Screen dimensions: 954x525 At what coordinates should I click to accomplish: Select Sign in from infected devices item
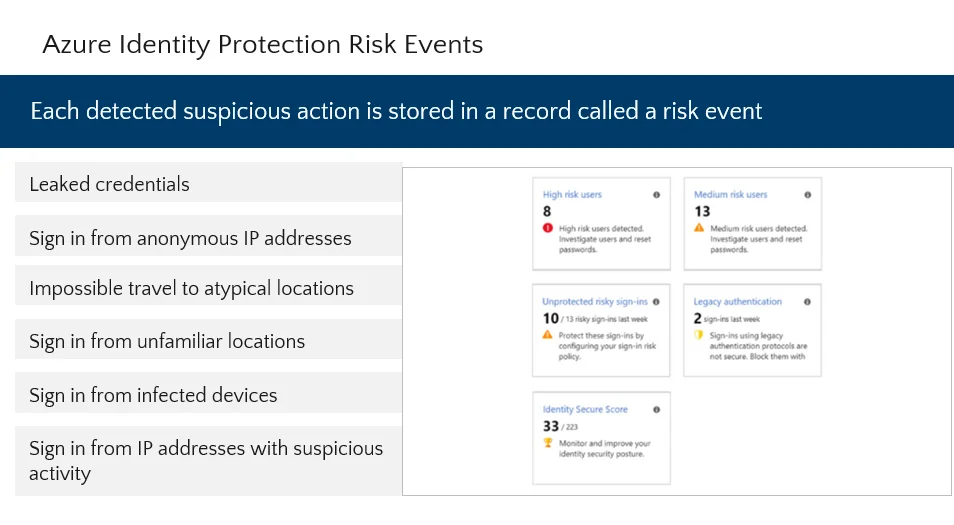tap(208, 393)
